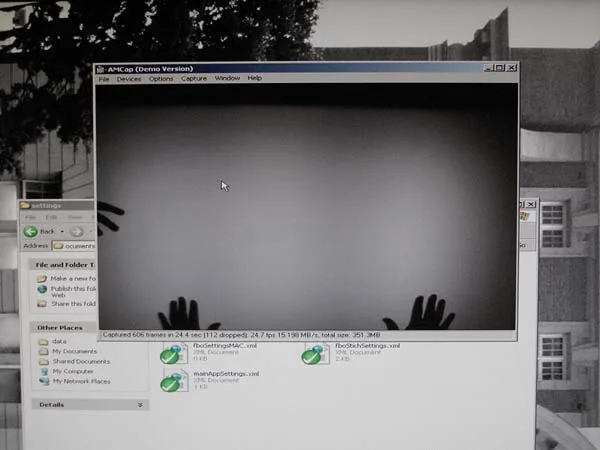This screenshot has width=600, height=450.
Task: Select the fboStichSettings.xml file icon
Action: tap(316, 353)
